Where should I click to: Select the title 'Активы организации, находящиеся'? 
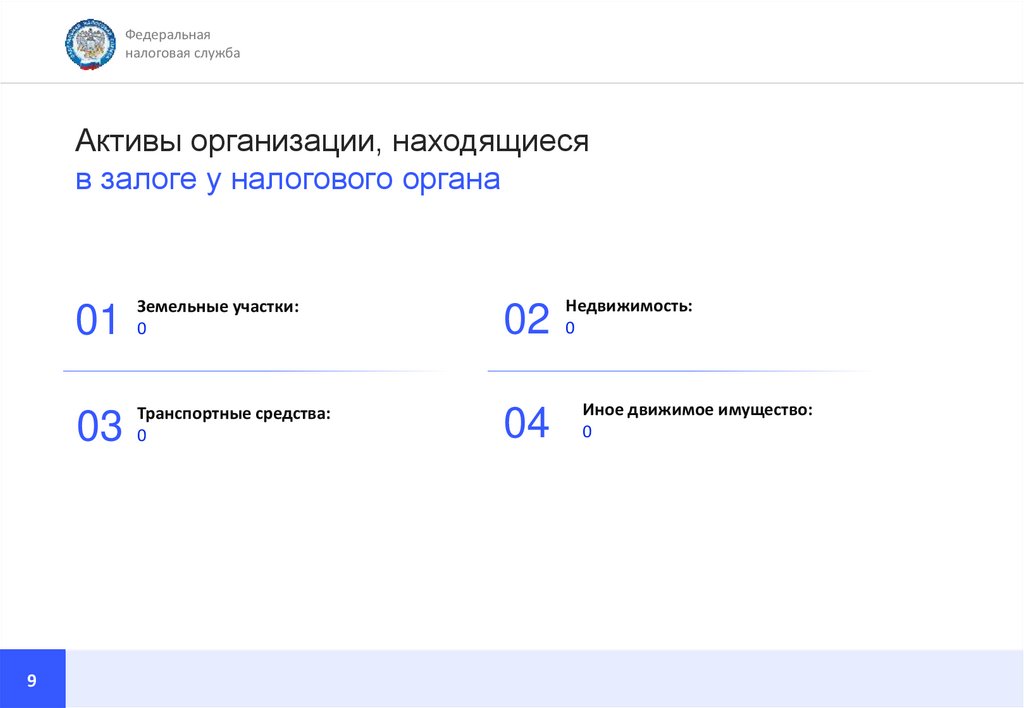point(332,140)
